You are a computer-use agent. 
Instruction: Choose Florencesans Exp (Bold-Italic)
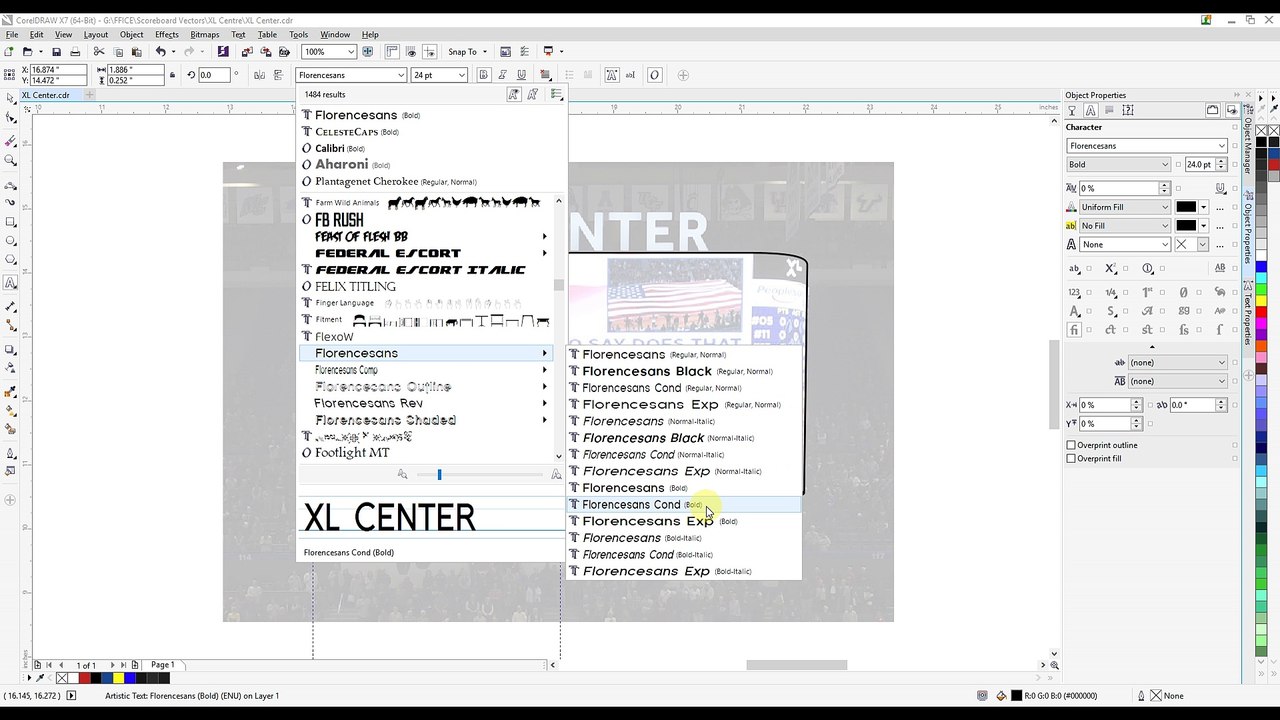point(684,571)
